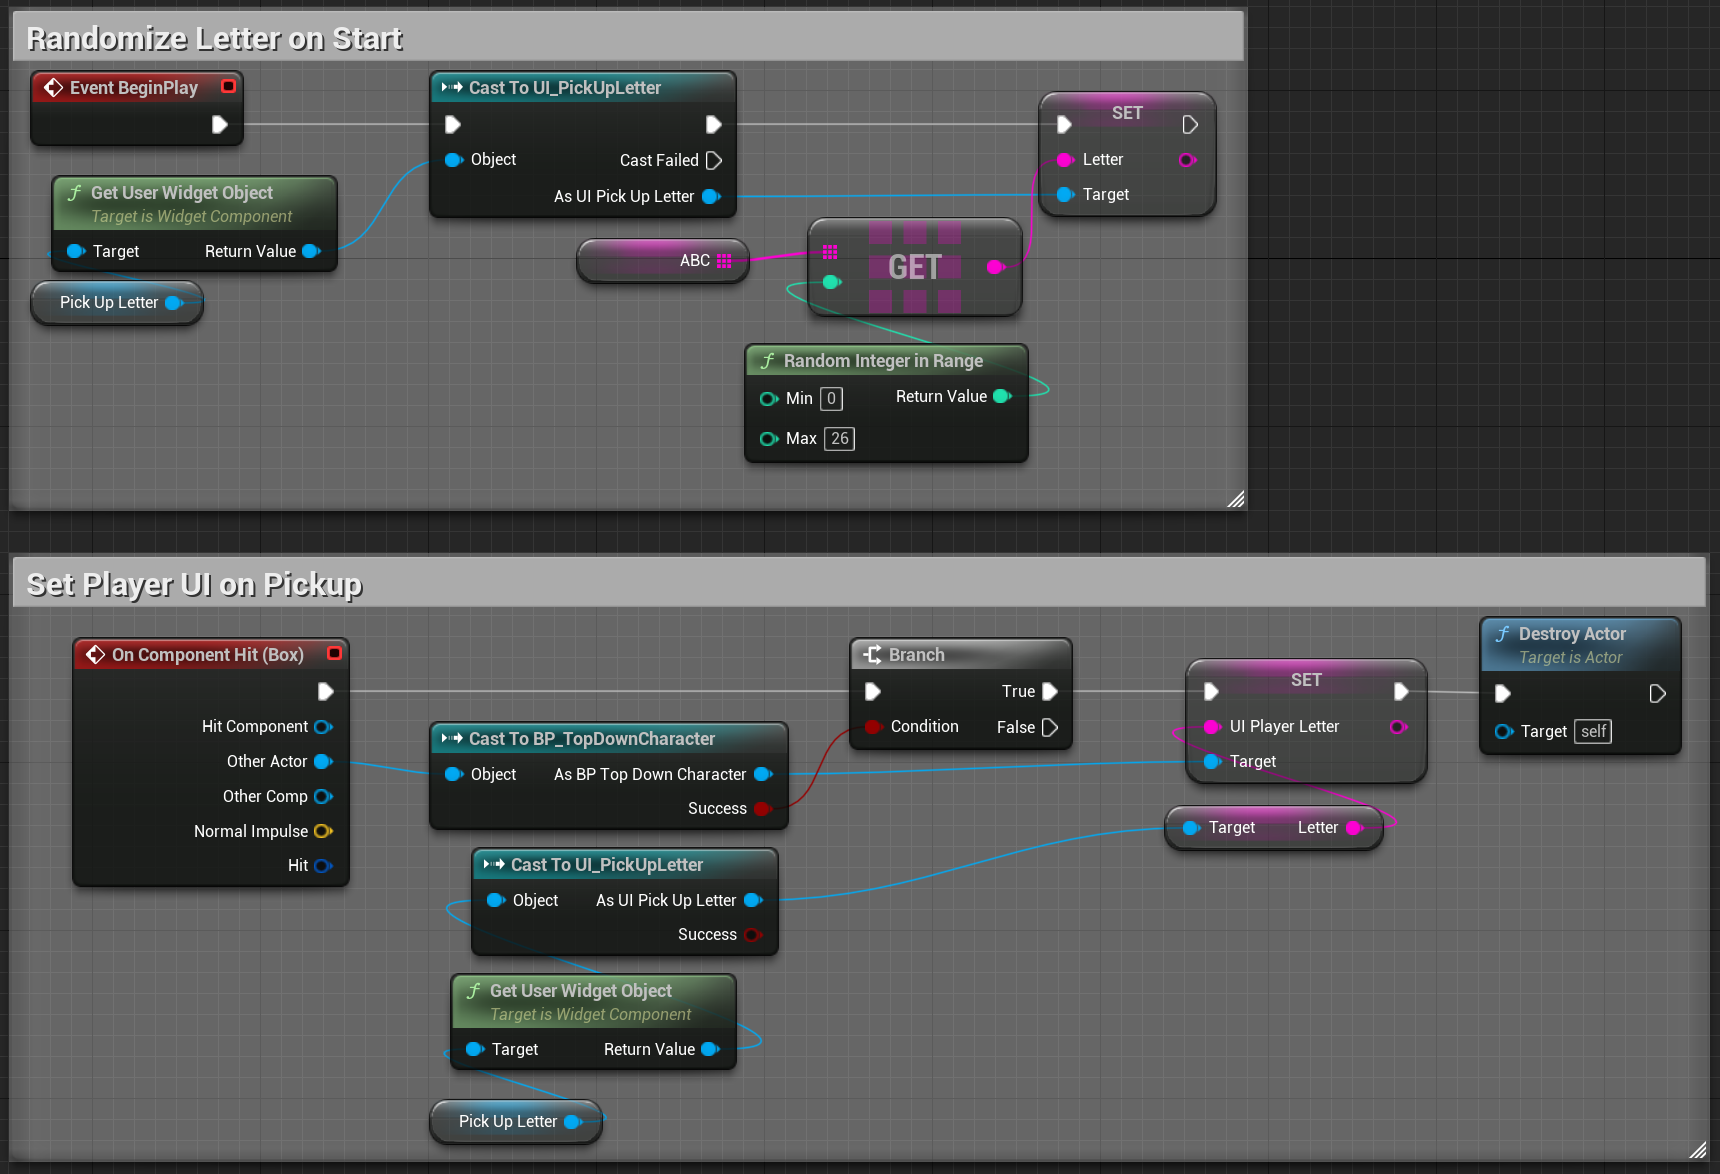Screen dimensions: 1720x1174
Task: Click Random Integer Return Value pin
Action: 1002,397
